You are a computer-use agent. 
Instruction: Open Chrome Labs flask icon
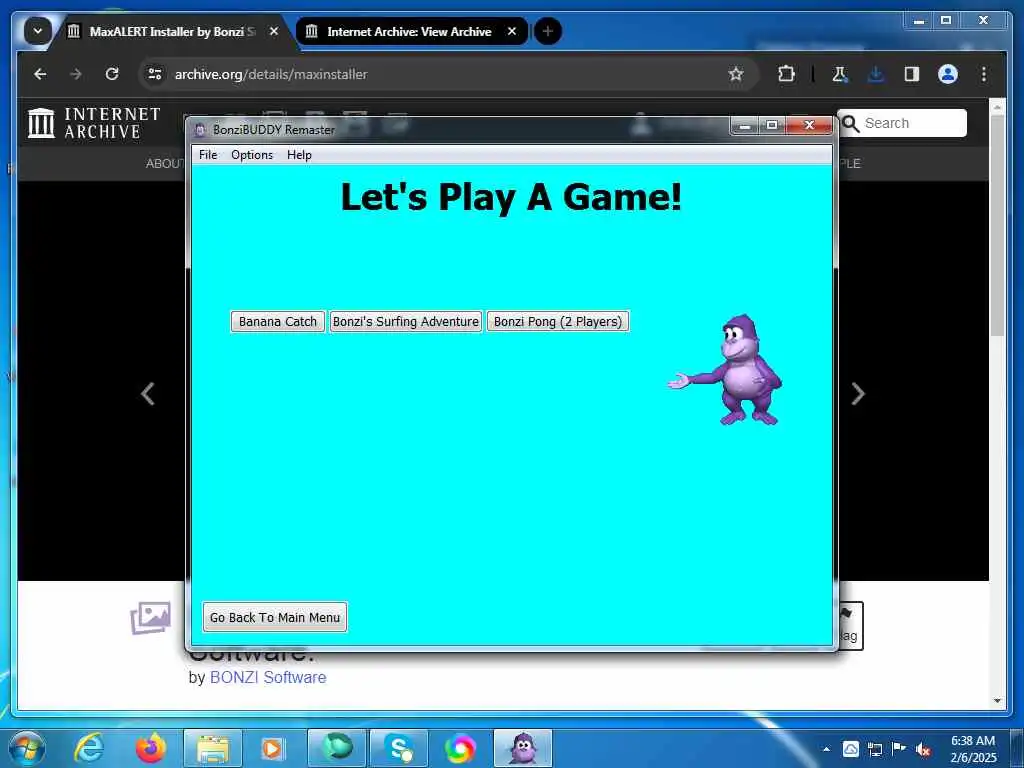pos(840,74)
